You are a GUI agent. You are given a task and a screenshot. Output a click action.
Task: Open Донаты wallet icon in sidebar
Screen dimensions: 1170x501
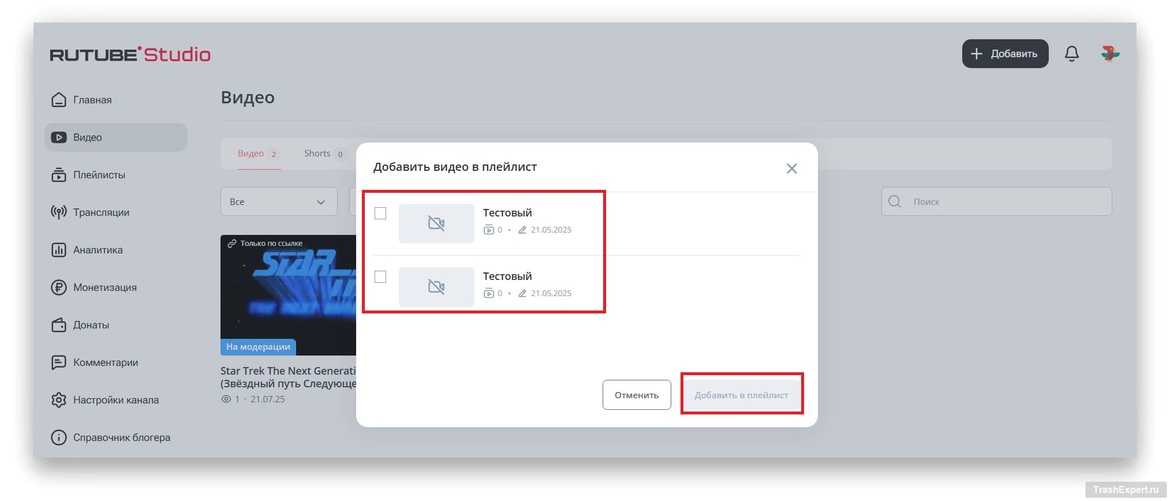(59, 325)
